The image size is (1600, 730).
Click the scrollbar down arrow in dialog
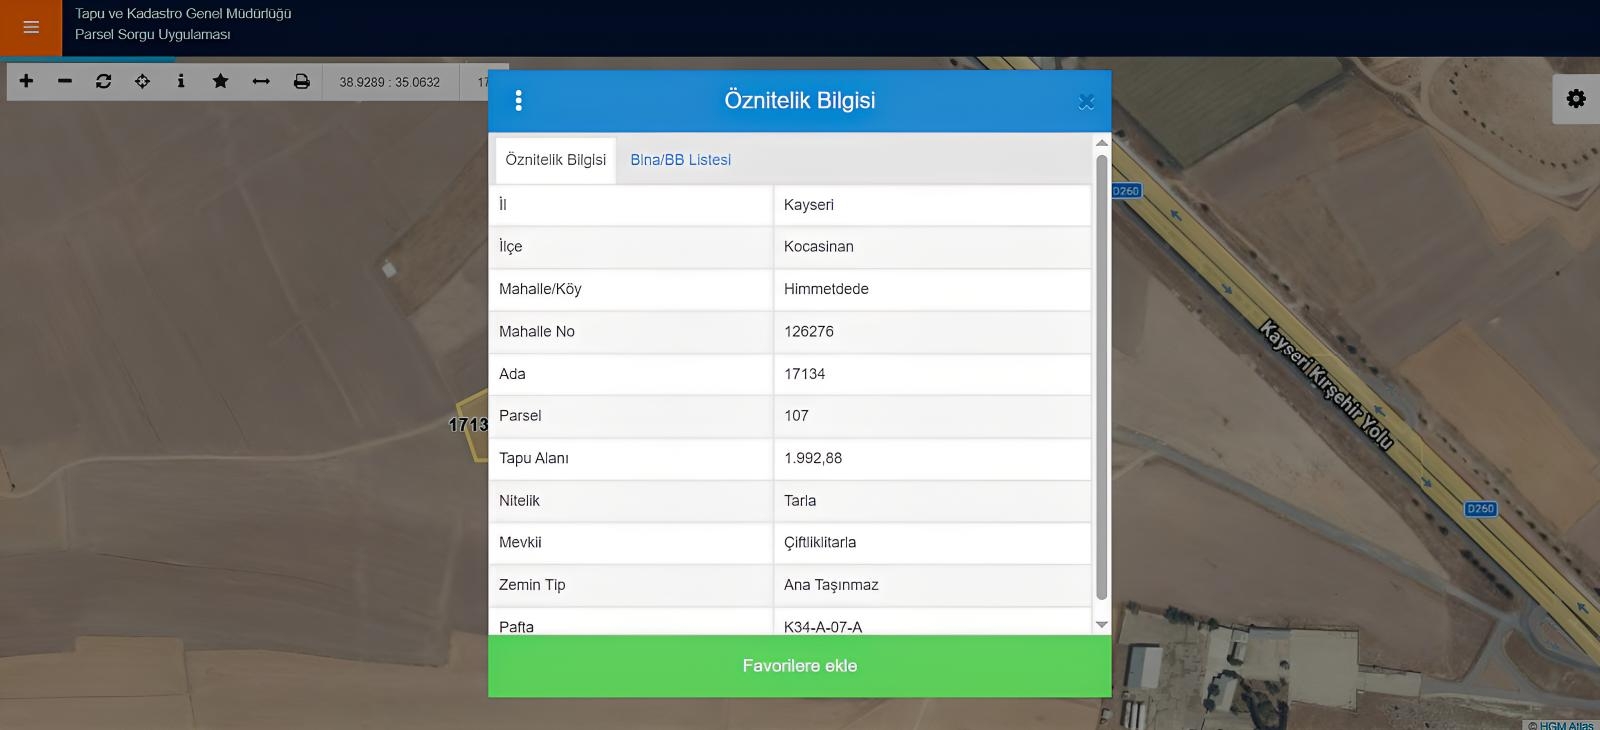(1102, 624)
